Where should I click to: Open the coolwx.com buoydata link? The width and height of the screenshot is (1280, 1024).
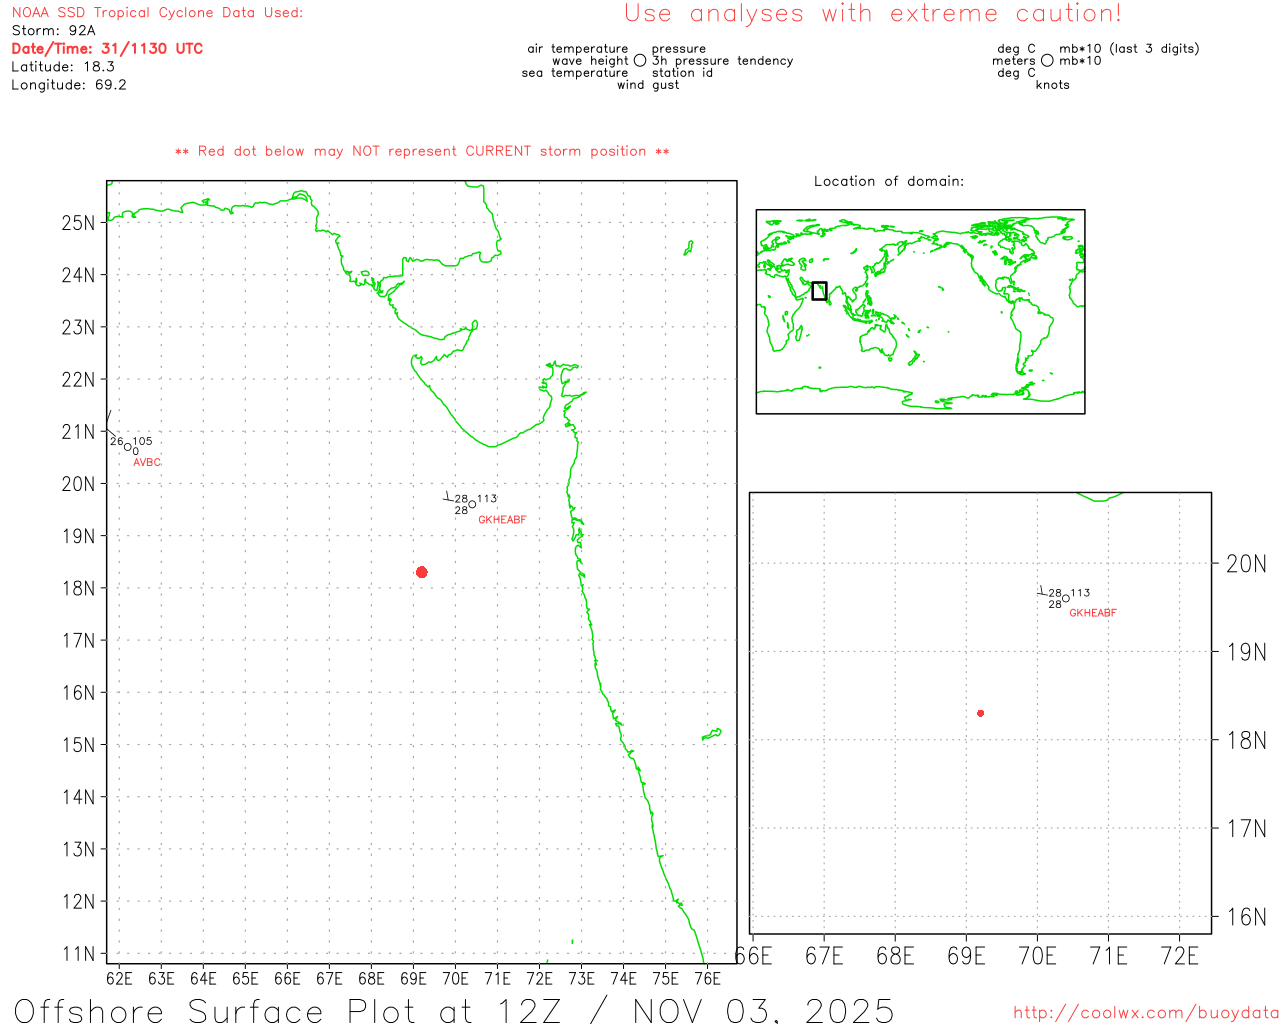pyautogui.click(x=1146, y=1013)
